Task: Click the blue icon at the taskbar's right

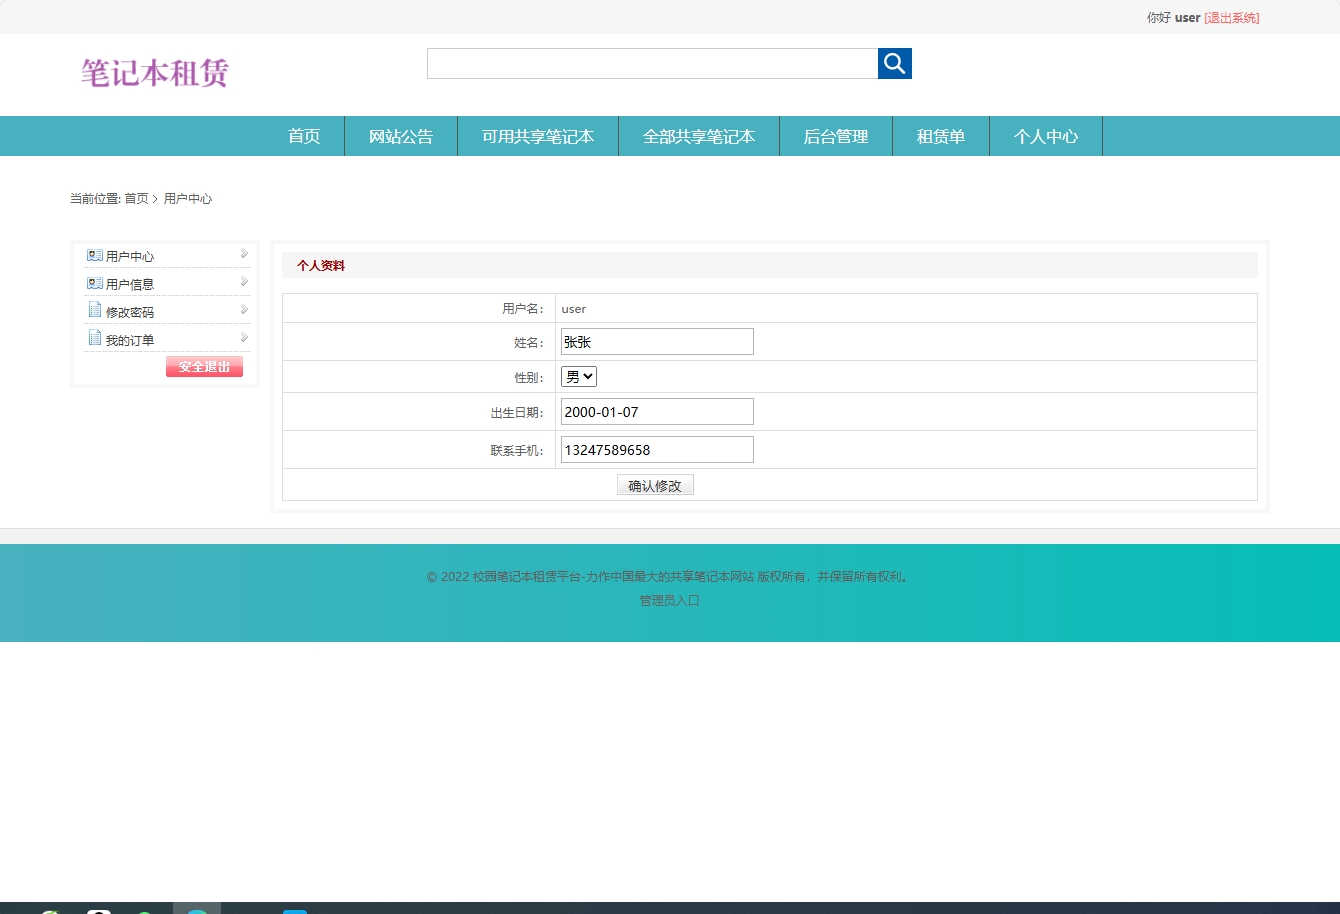Action: (295, 910)
